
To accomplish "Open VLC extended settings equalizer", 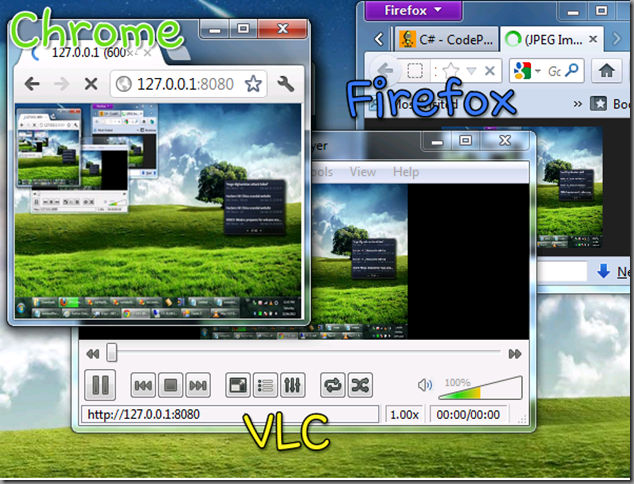I will click(292, 385).
